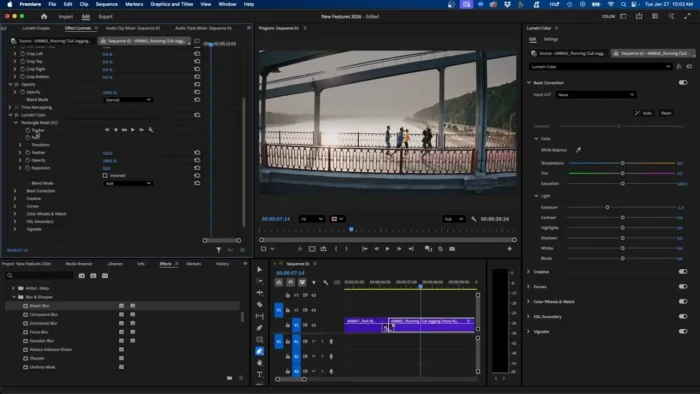Toggle the Color Wheels & Match switch
The image size is (700, 394).
[x=683, y=302]
